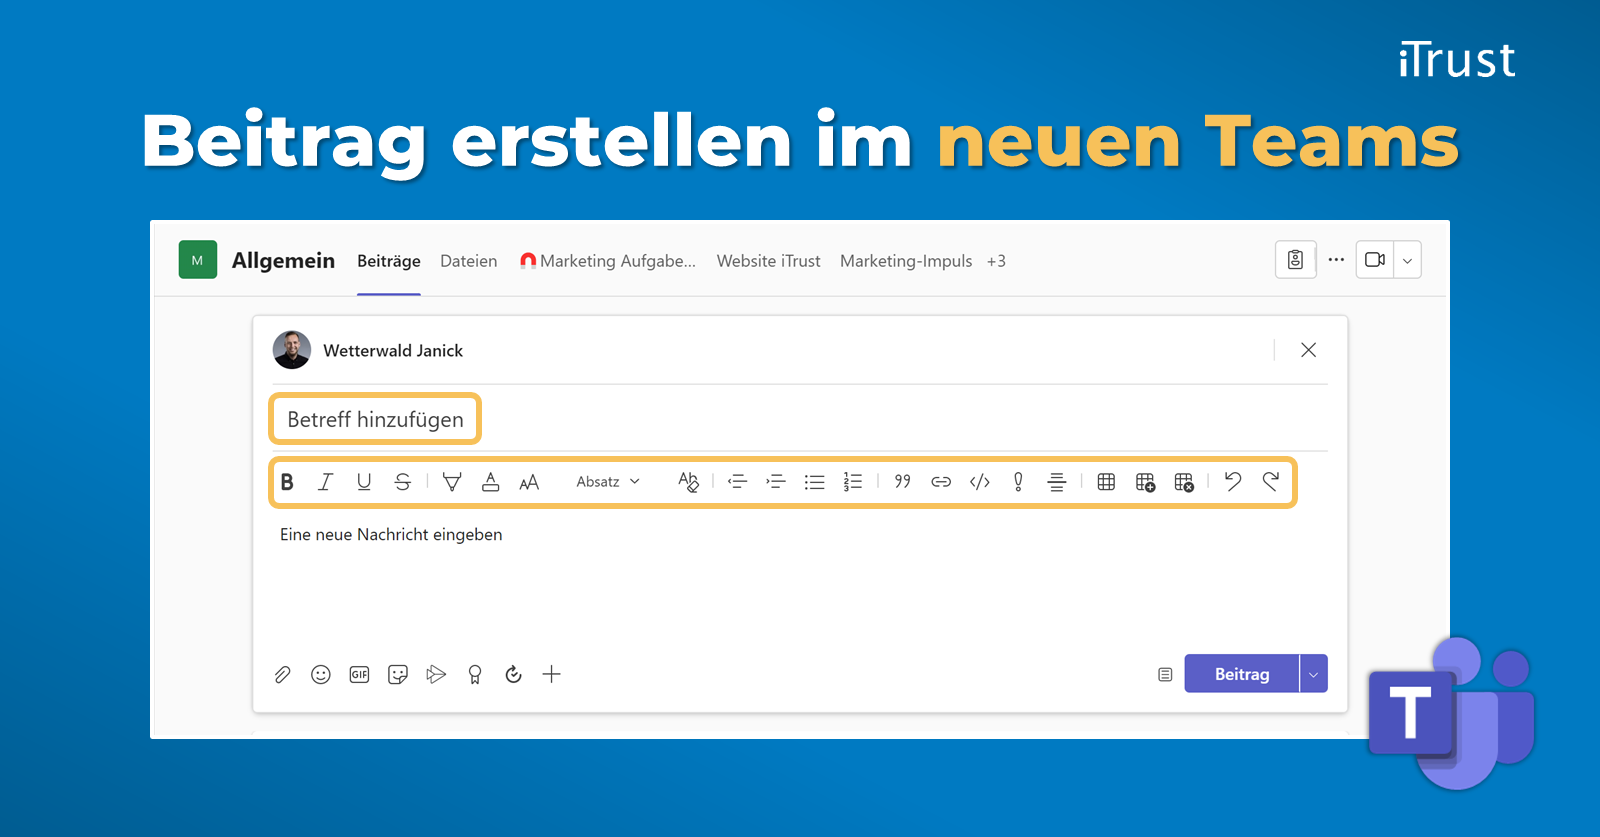Open the text highlight color tool
This screenshot has height=837, width=1600.
pos(452,482)
